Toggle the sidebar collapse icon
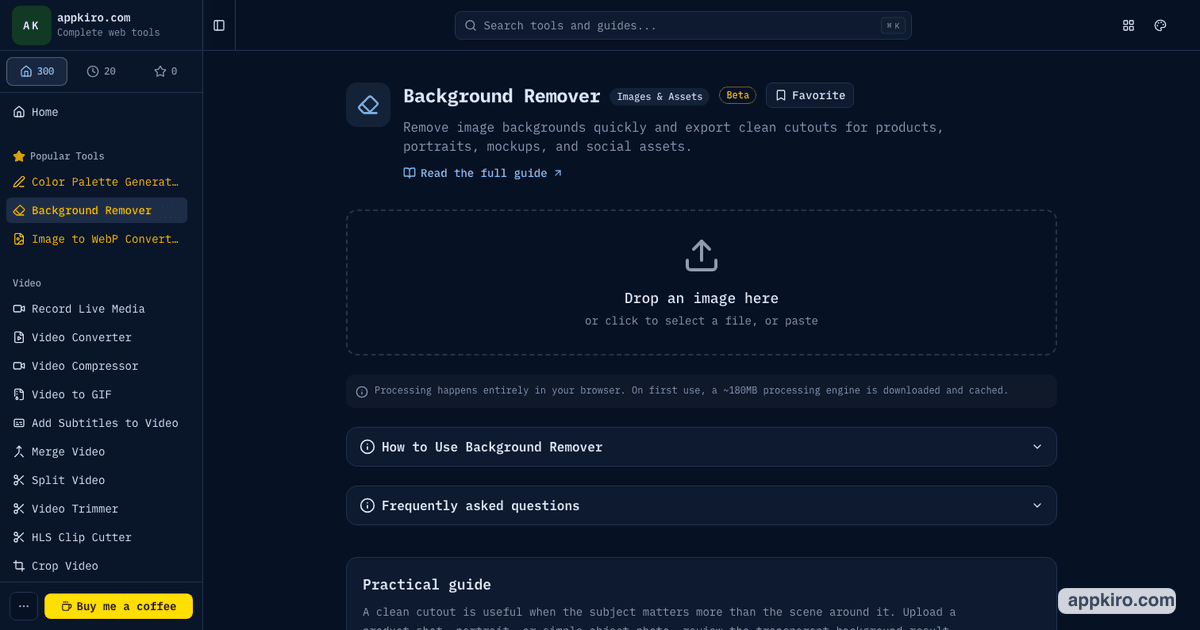This screenshot has height=630, width=1200. (x=219, y=25)
